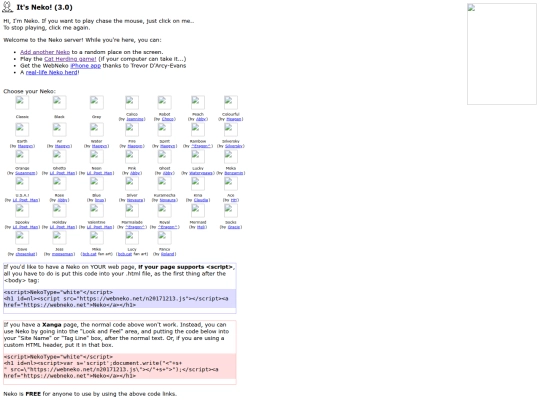
Task: Open the 'Cat Herding game!' link
Action: point(70,59)
